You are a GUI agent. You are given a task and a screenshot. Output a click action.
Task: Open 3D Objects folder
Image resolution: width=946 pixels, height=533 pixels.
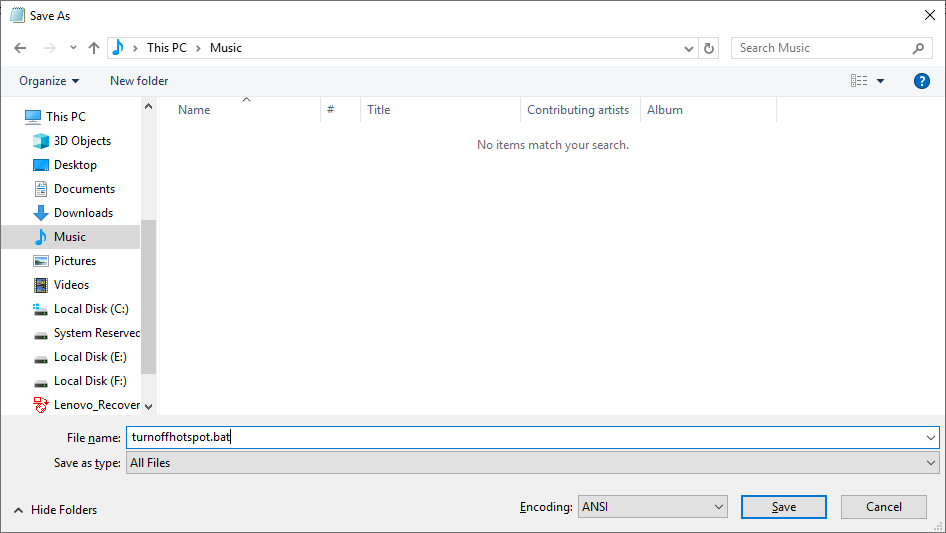(x=82, y=141)
